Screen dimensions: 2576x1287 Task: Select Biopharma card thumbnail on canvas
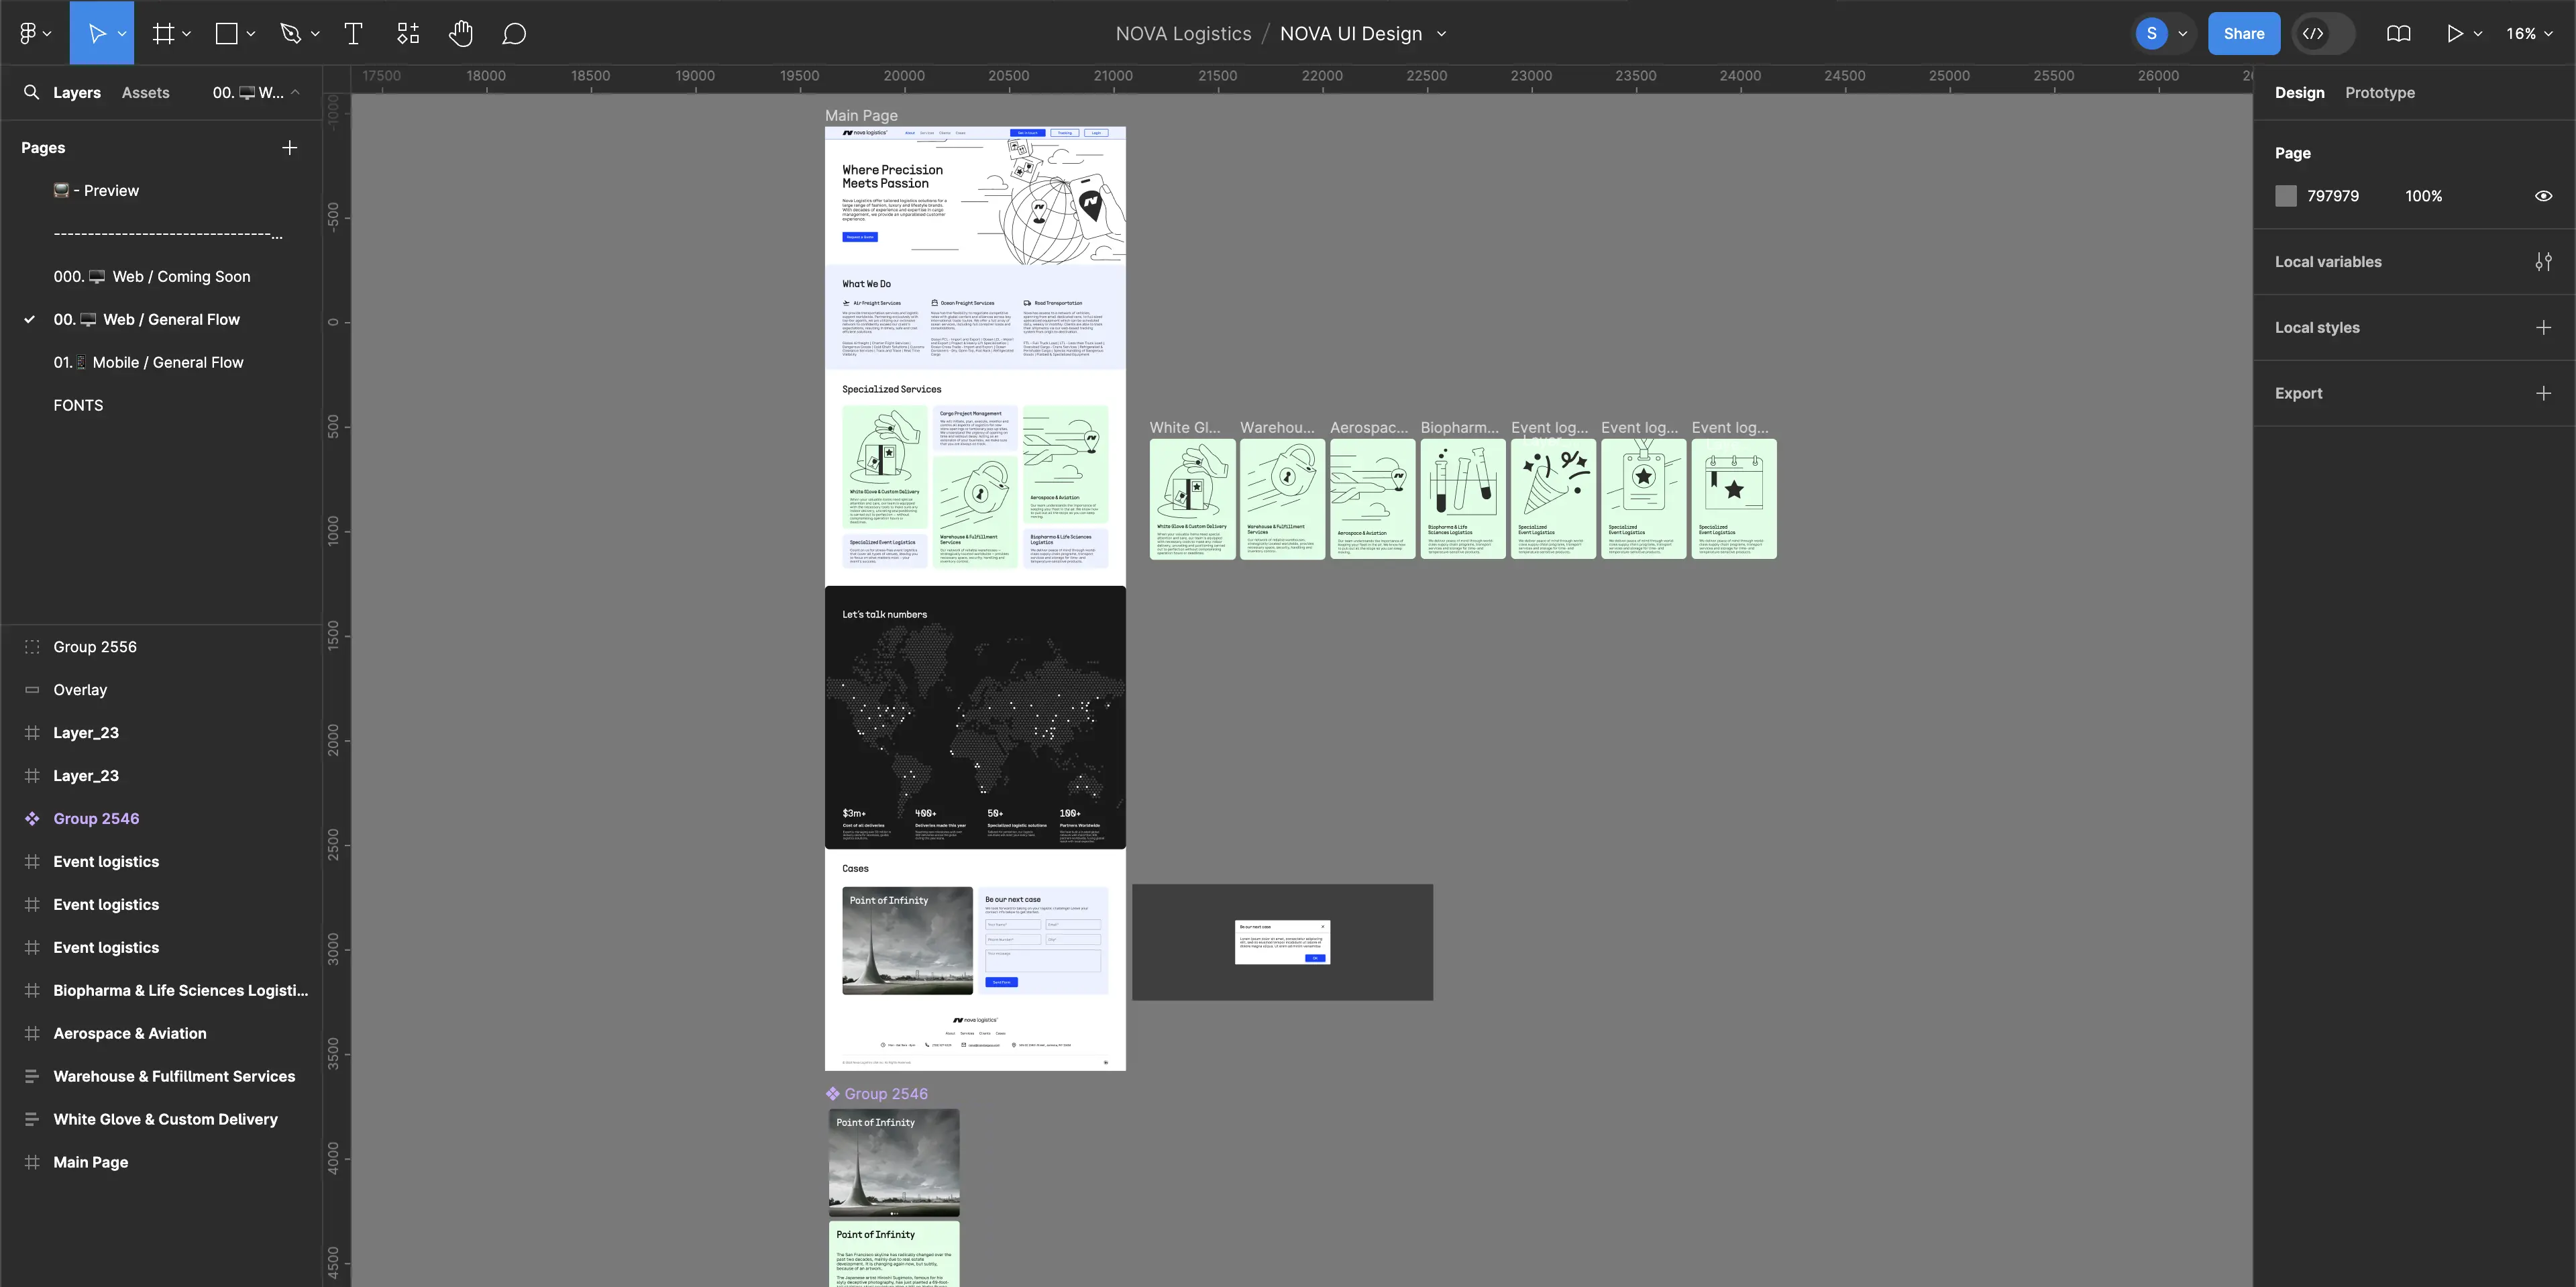coord(1462,498)
